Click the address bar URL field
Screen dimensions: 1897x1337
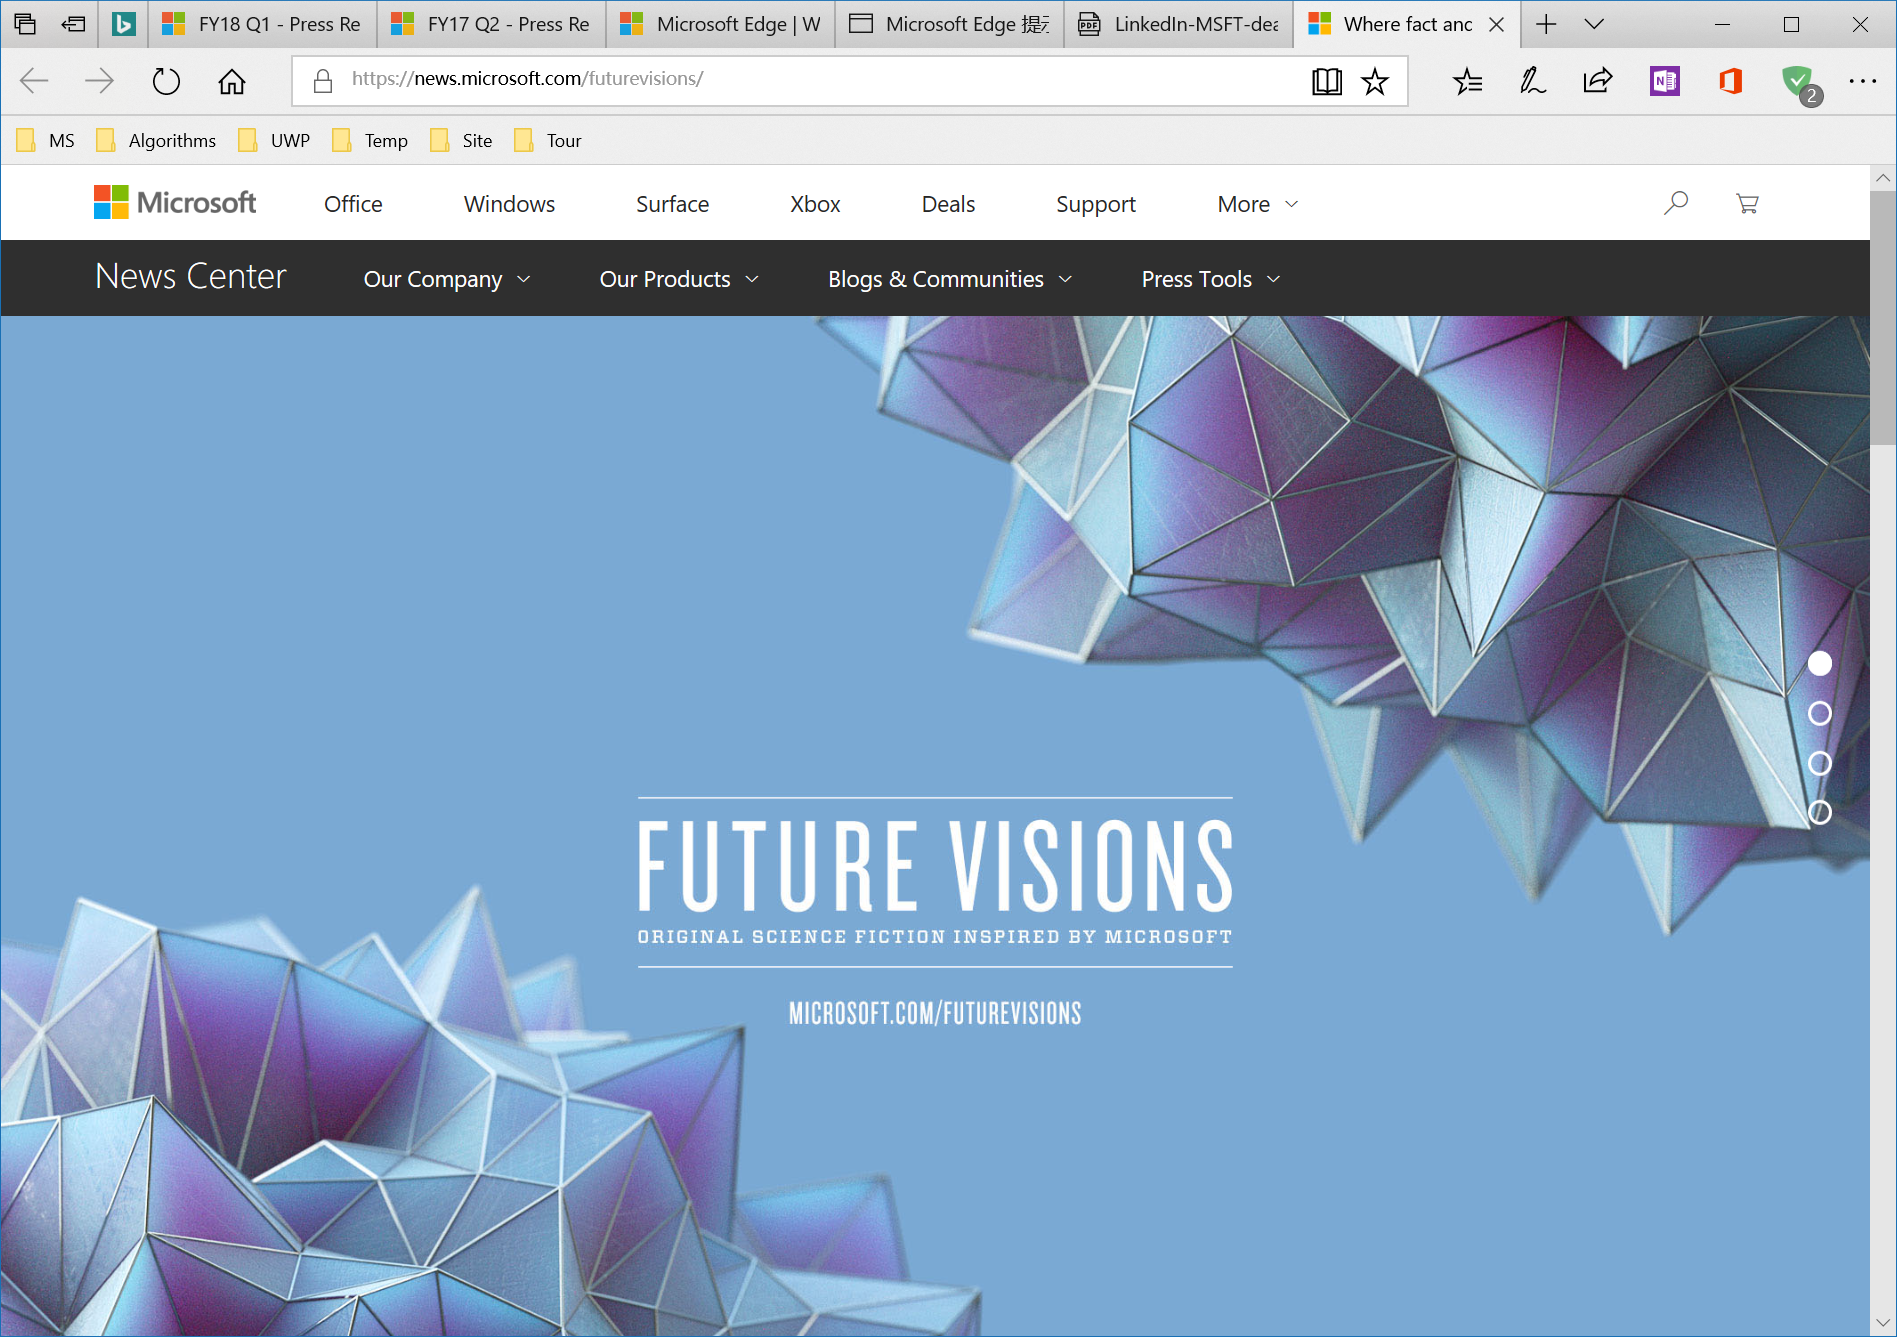click(800, 79)
